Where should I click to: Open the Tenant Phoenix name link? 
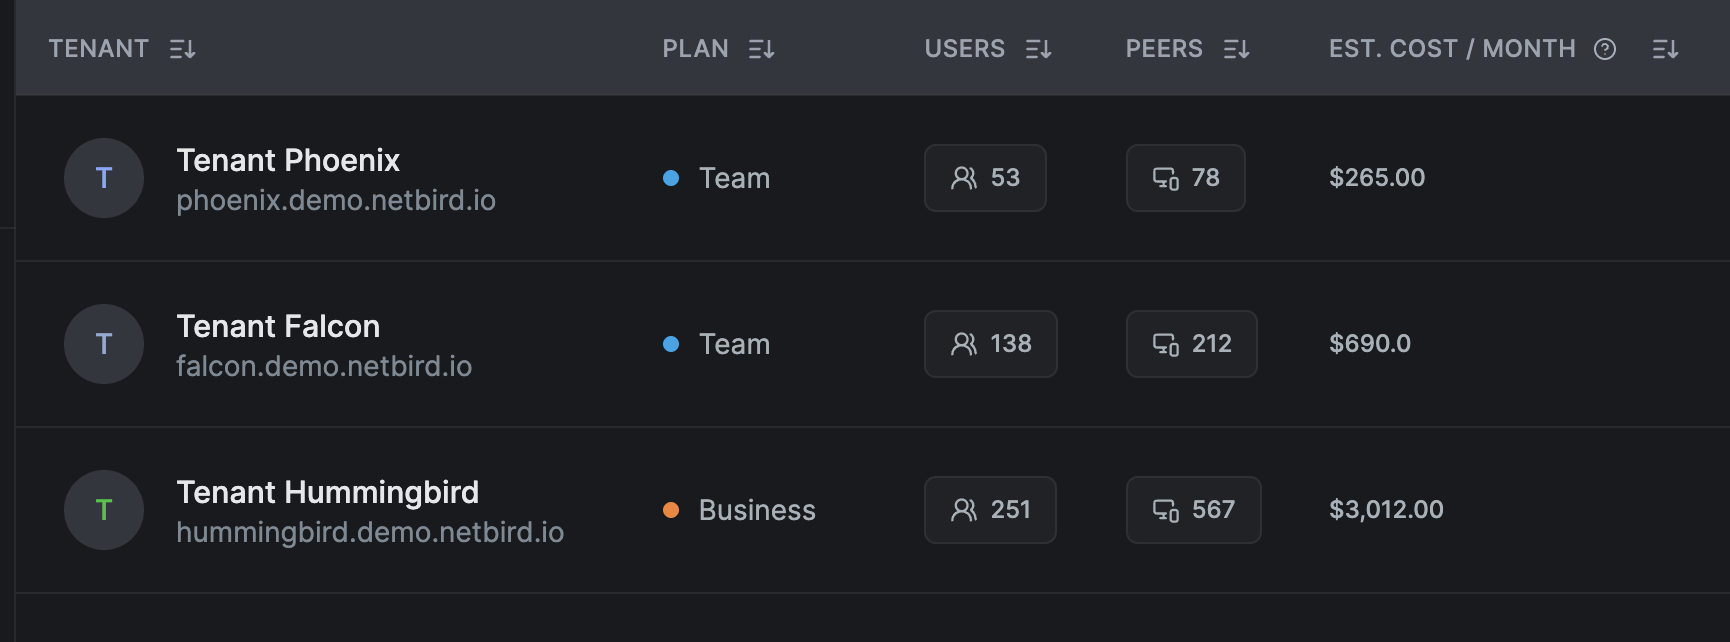tap(288, 160)
